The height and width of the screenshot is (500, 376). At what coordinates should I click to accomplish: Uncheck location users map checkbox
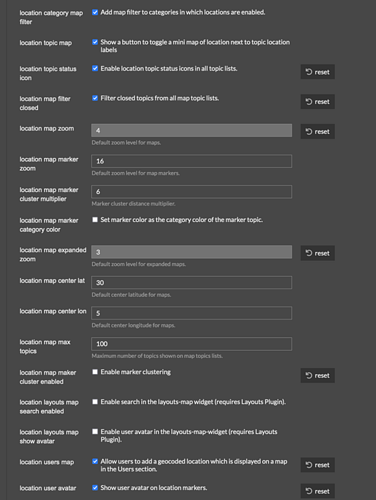tap(95, 461)
